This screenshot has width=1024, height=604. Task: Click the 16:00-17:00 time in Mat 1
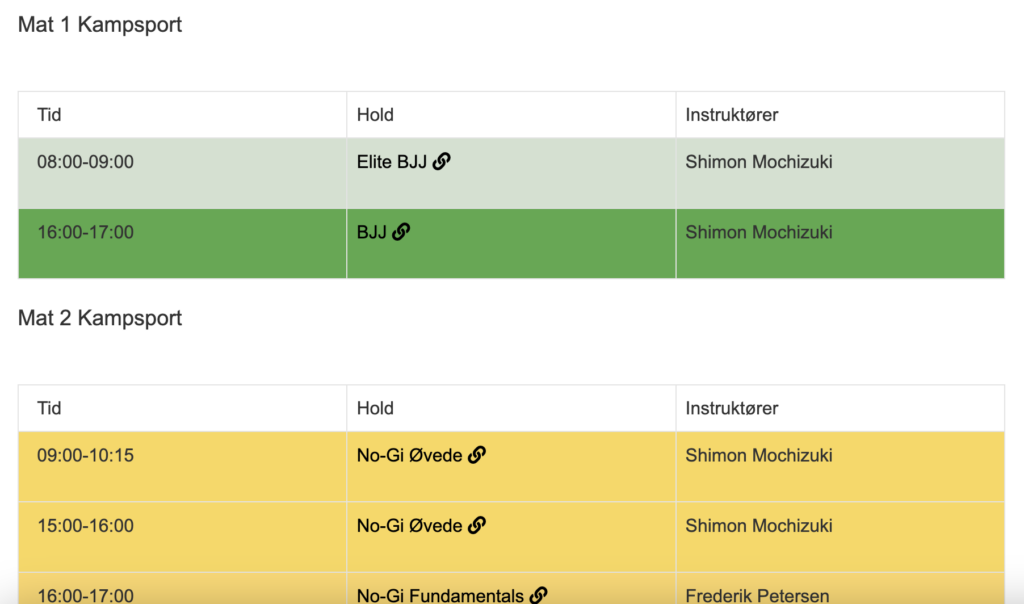point(86,232)
